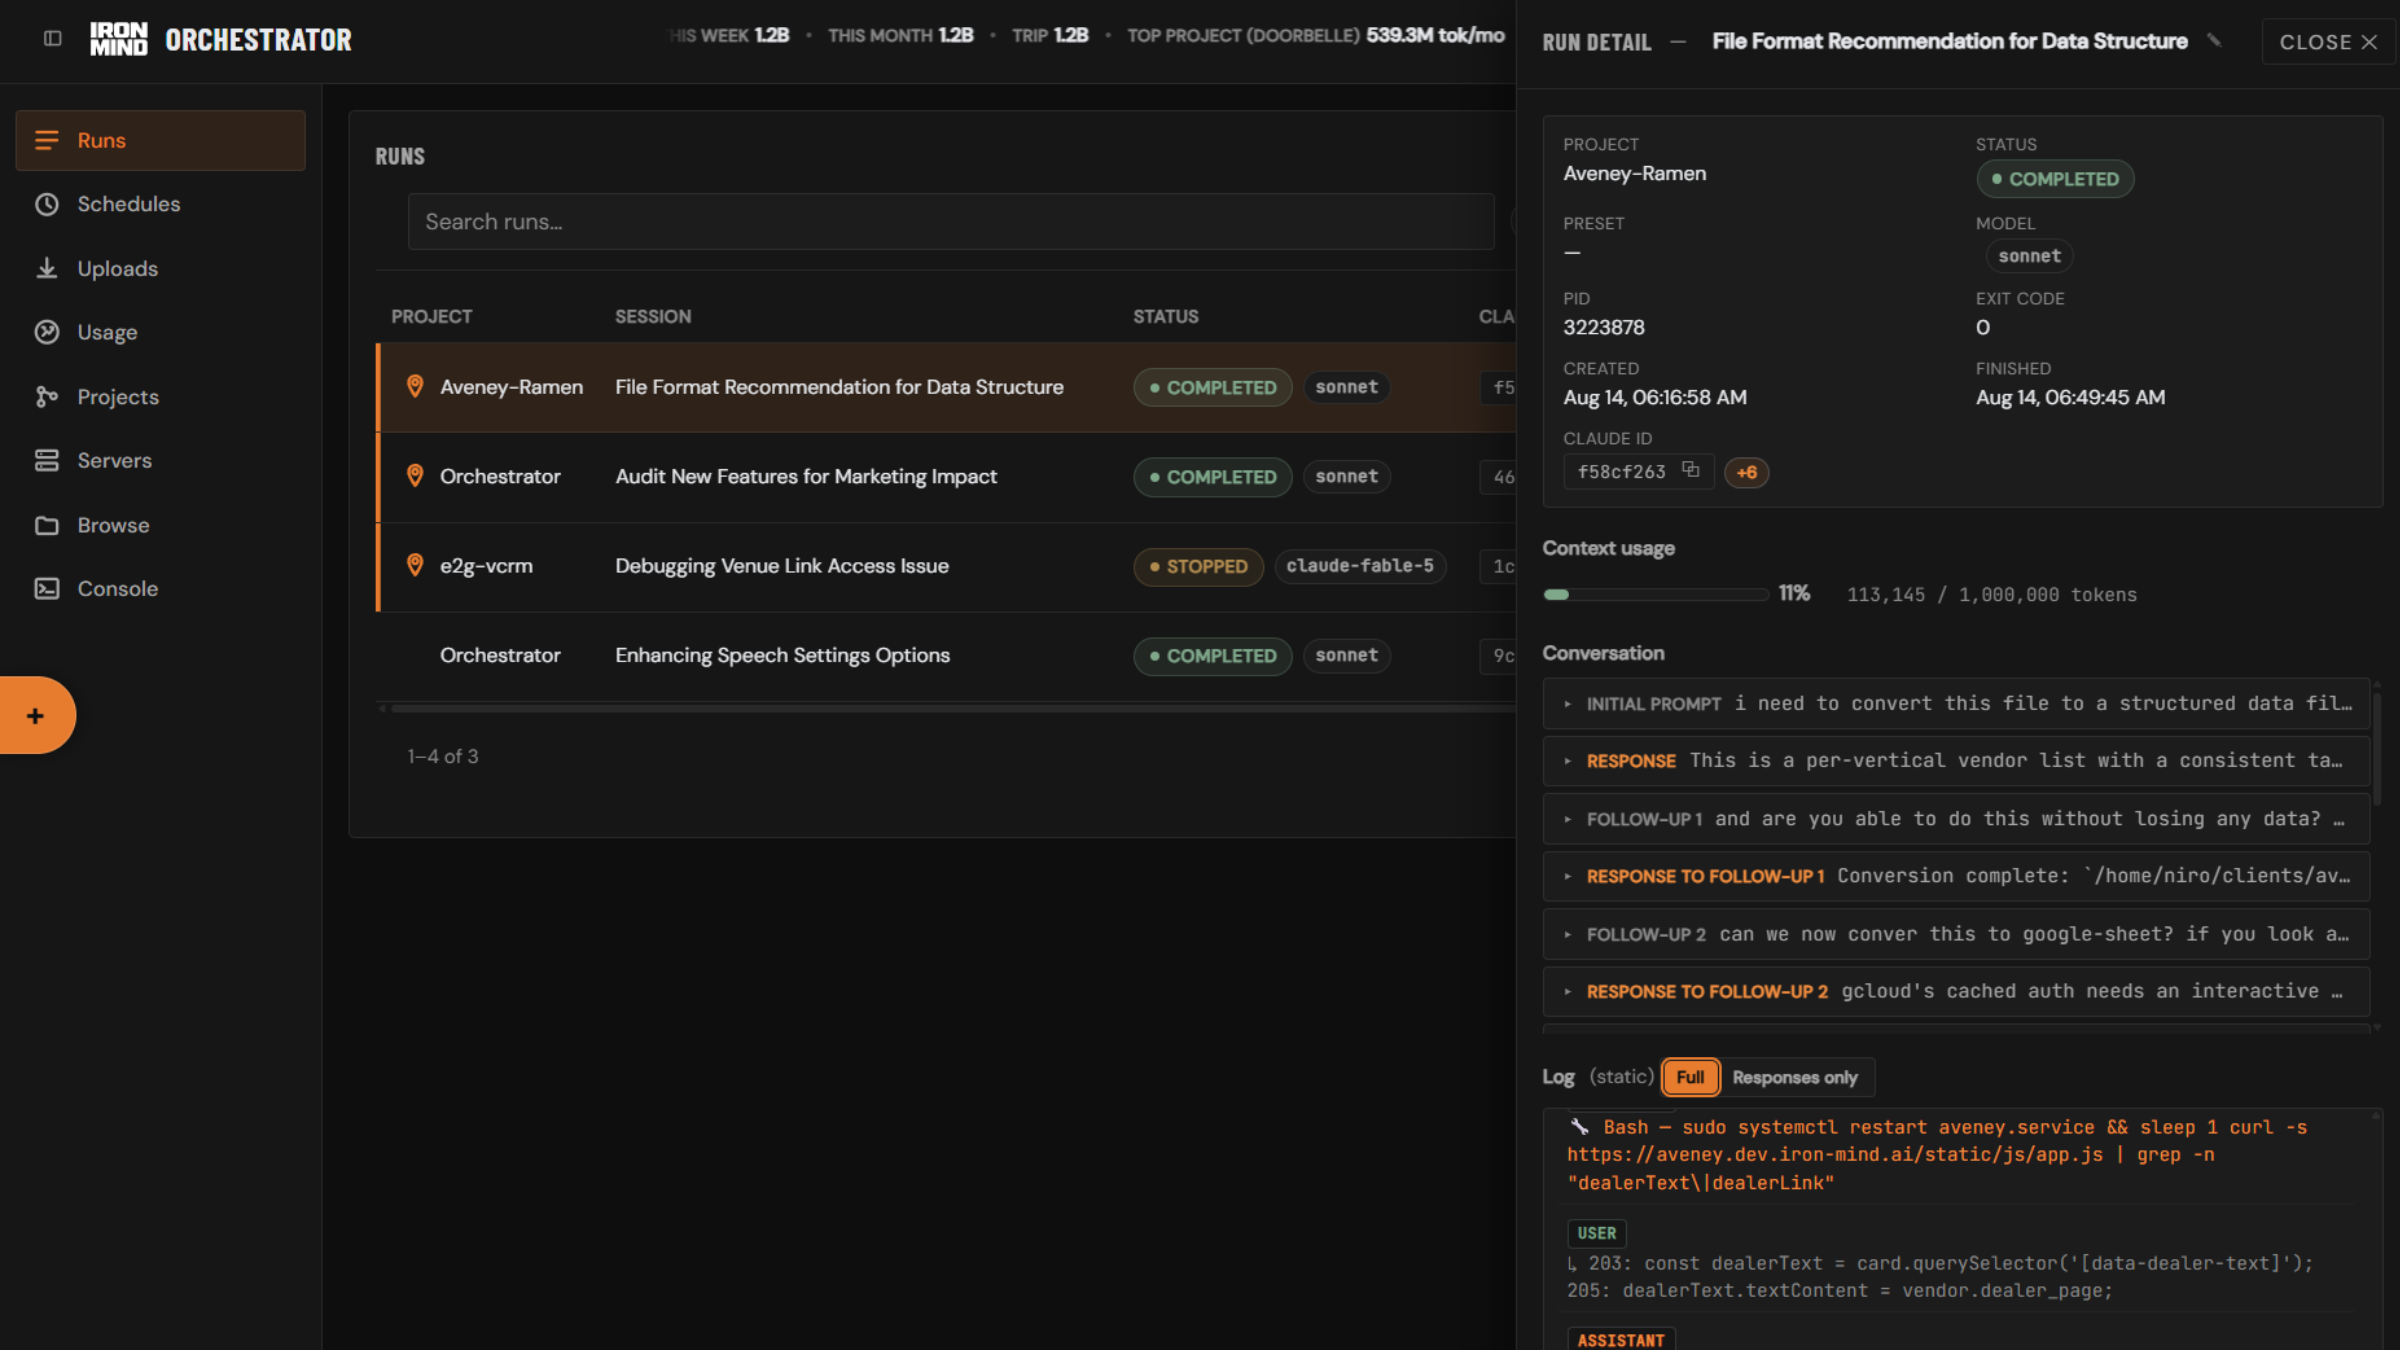Click the COMPLETED status badge in run detail
The image size is (2400, 1350).
[2055, 179]
